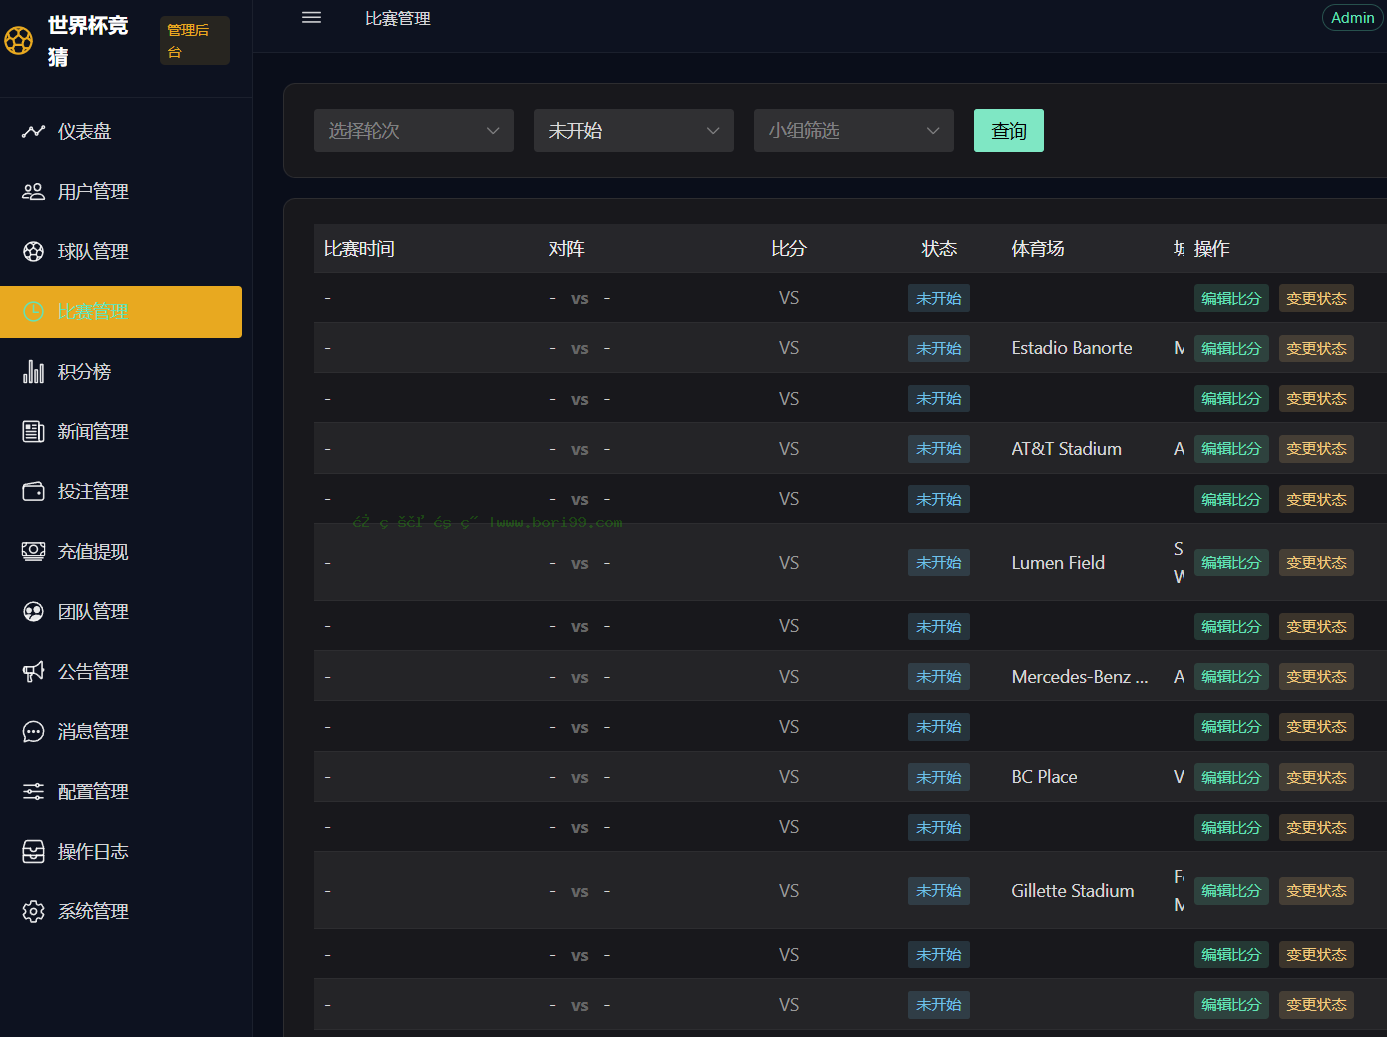1387x1037 pixels.
Task: Click the news management document icon
Action: [x=34, y=431]
